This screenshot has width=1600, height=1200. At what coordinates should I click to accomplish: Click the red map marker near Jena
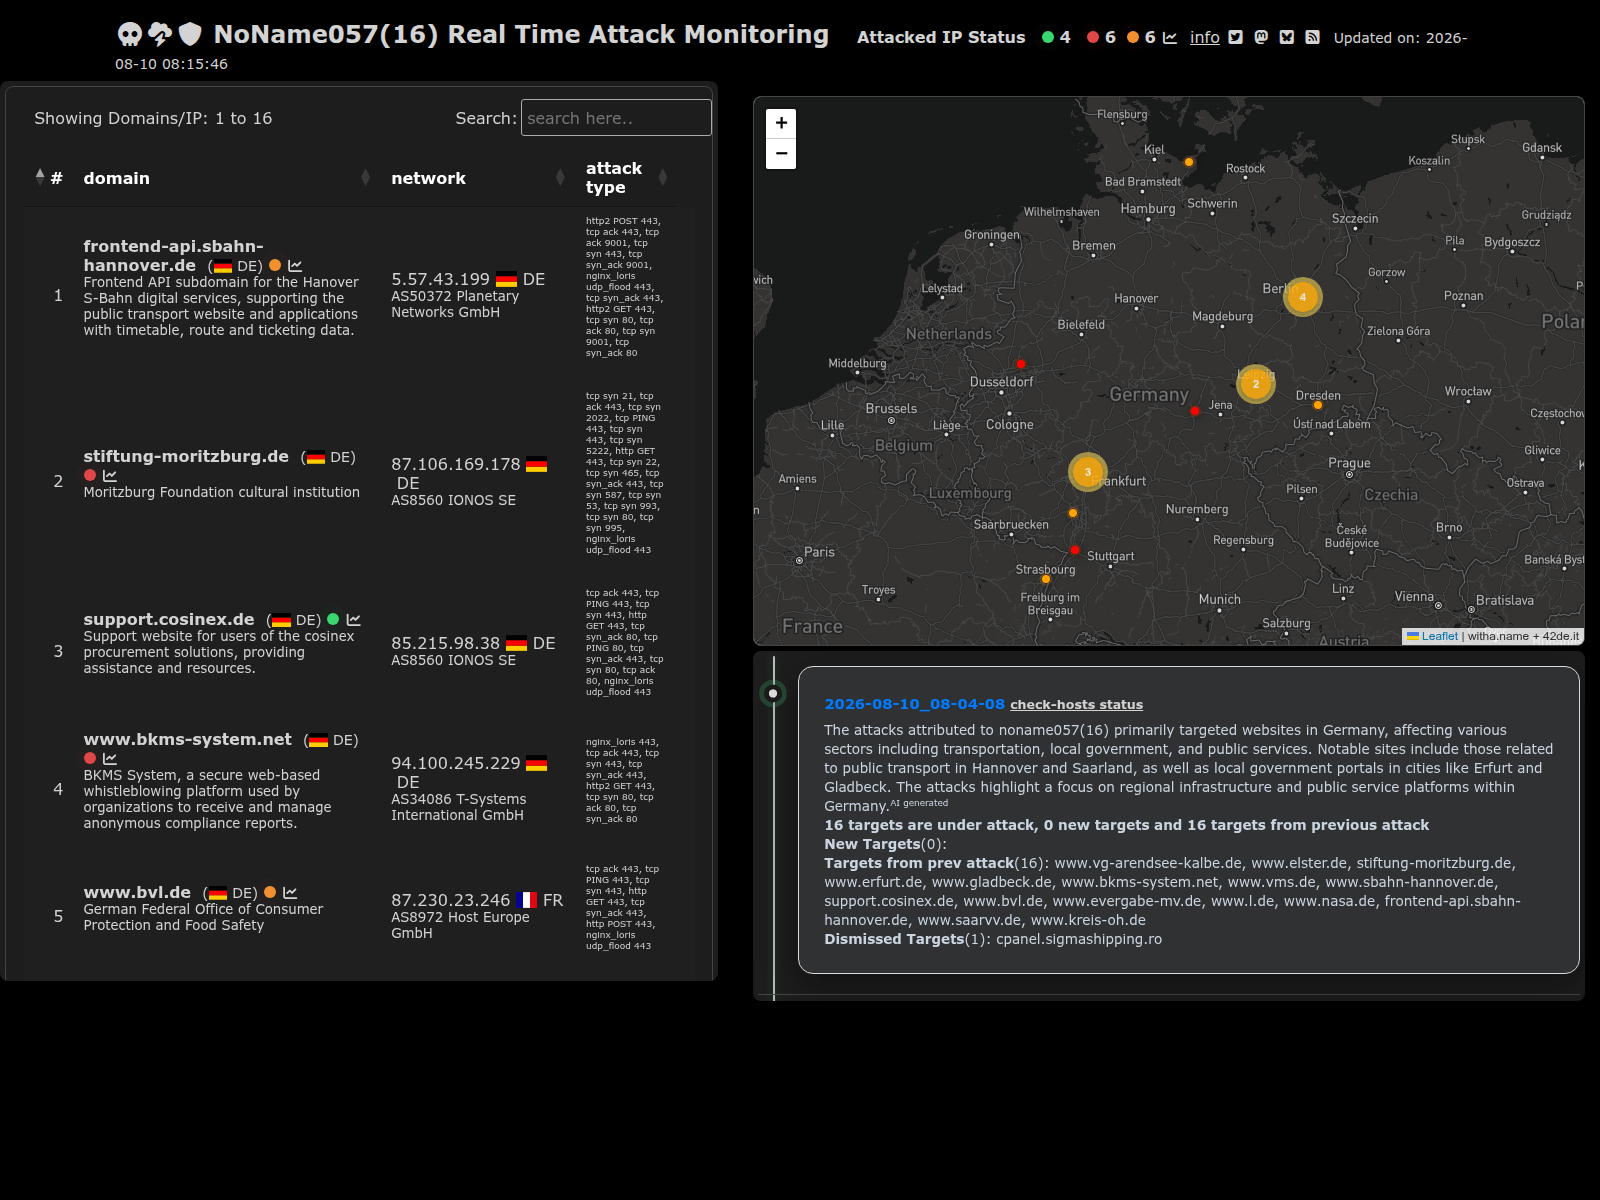pos(1195,411)
